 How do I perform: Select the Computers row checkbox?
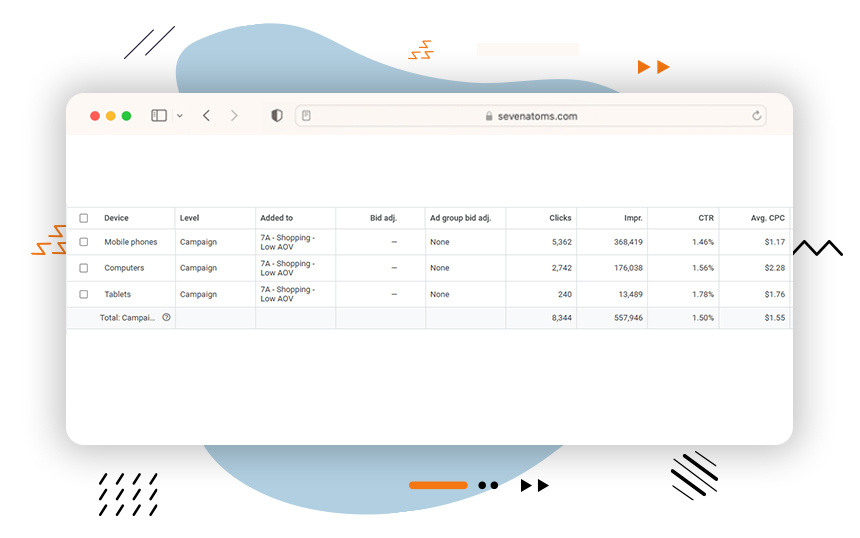click(x=84, y=268)
